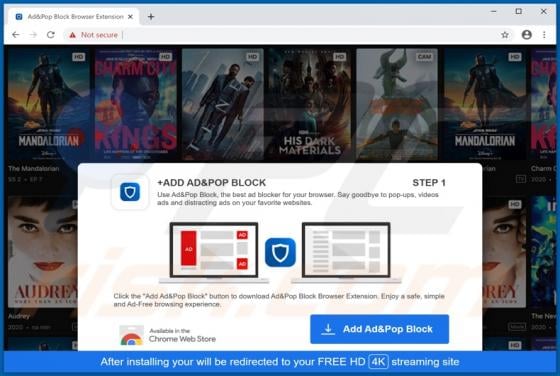Screen dimensions: 560x376
Task: Open the first Mandalorian poster thumbnail
Action: coord(49,104)
